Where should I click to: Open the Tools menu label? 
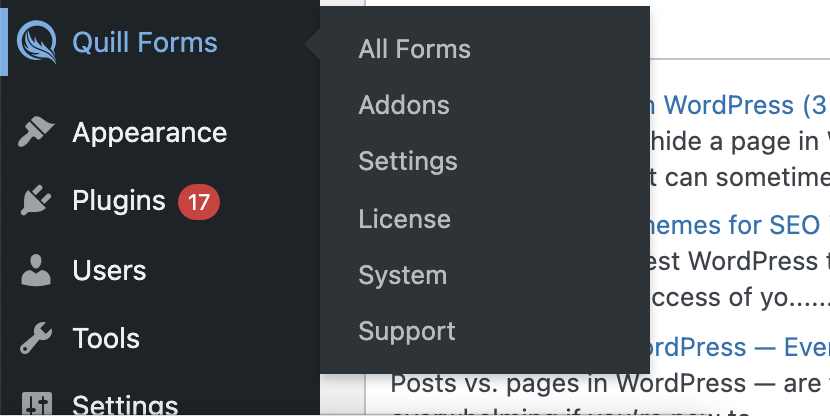[x=106, y=338]
